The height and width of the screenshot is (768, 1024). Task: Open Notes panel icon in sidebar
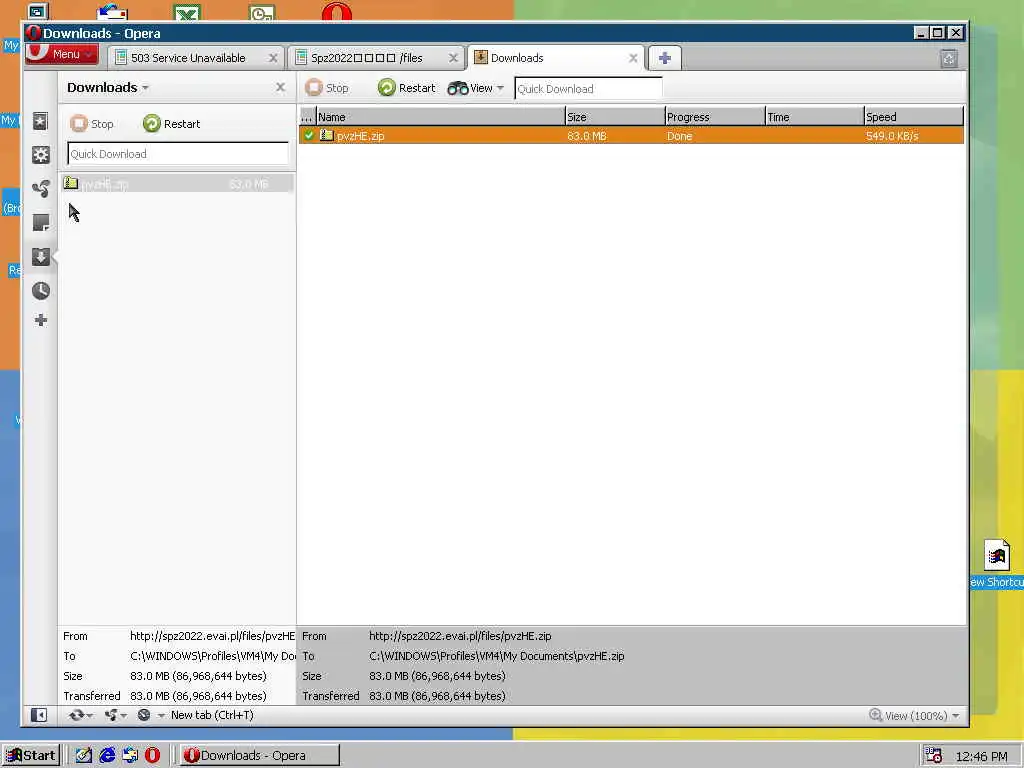pos(40,223)
